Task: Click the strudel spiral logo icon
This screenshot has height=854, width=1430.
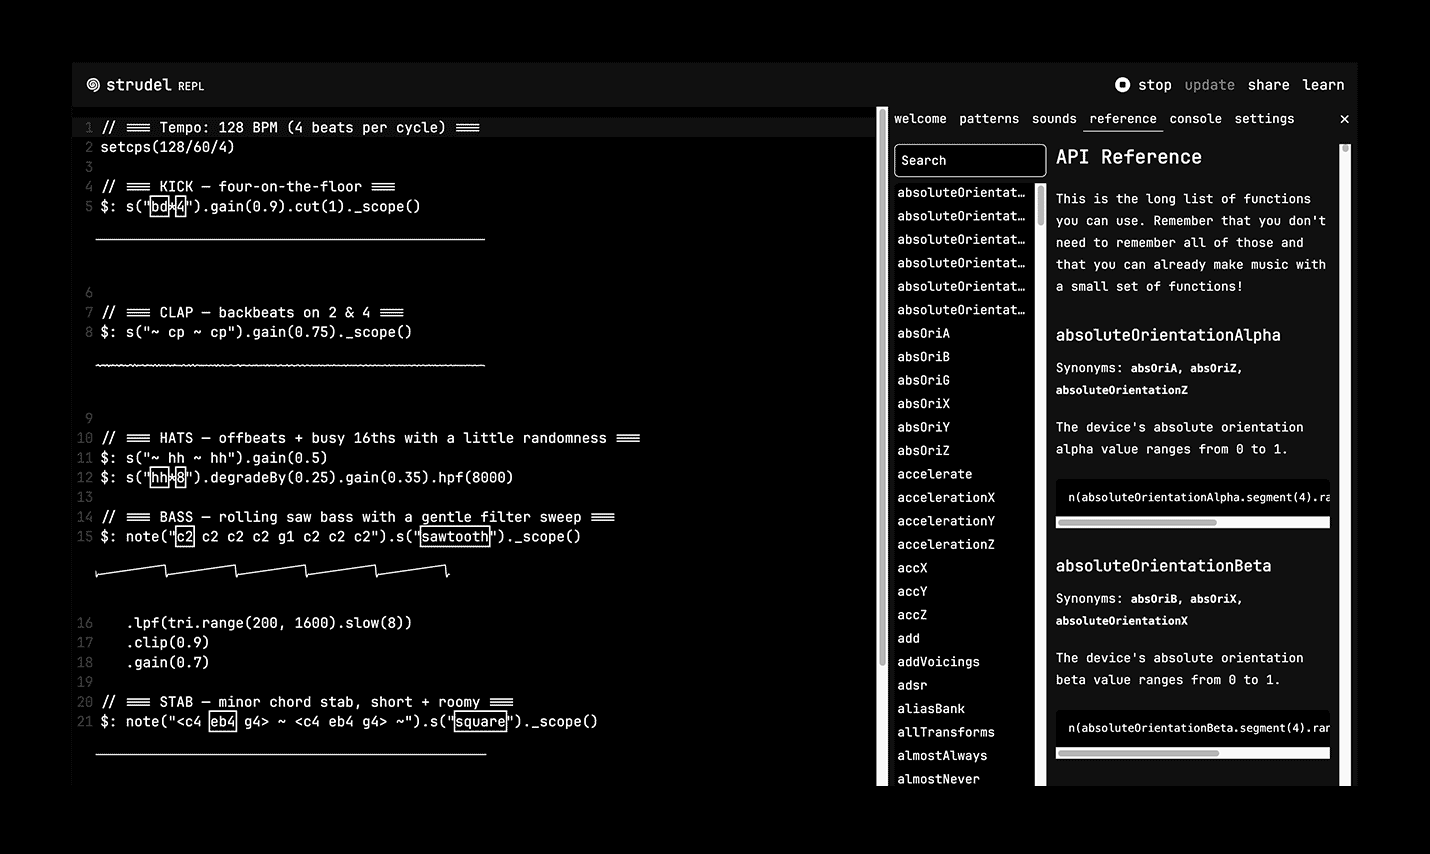Action: coord(93,85)
